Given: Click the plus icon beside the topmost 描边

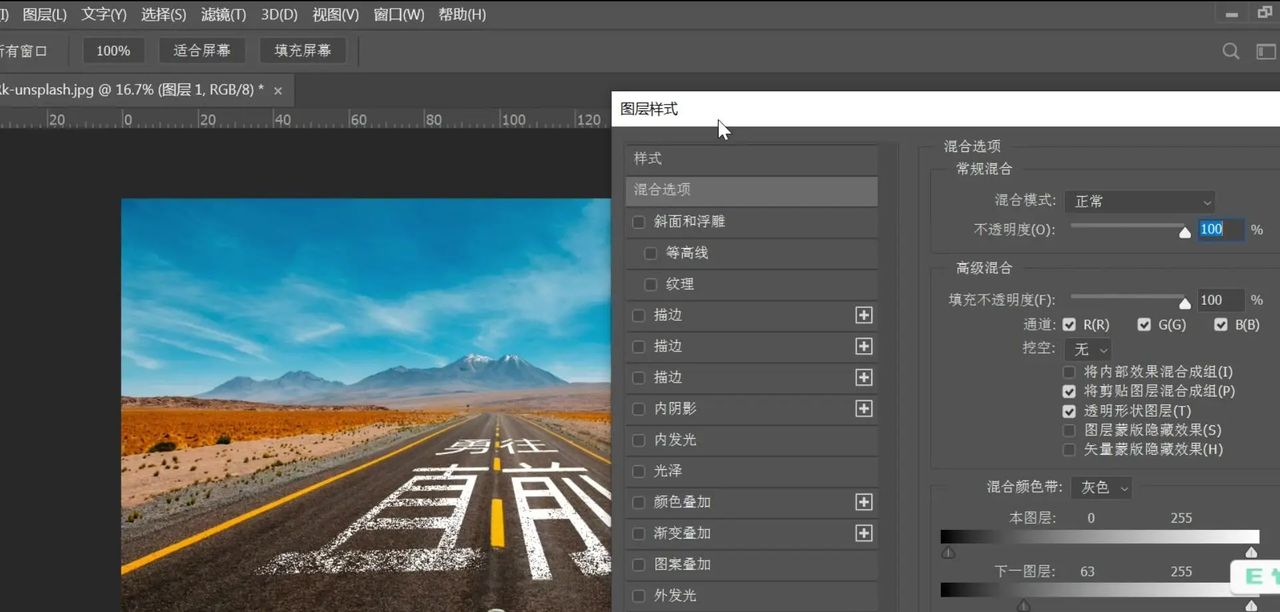Looking at the screenshot, I should pyautogui.click(x=864, y=315).
